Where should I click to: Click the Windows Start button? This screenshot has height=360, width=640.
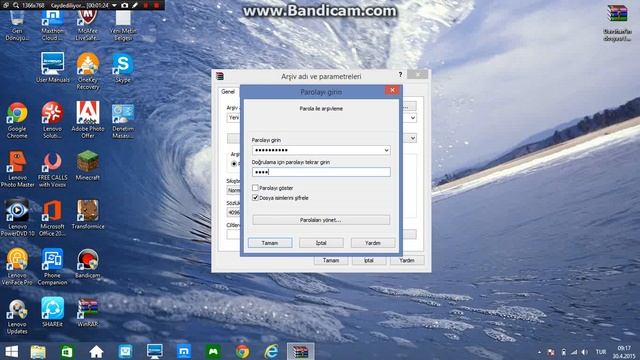[11, 351]
